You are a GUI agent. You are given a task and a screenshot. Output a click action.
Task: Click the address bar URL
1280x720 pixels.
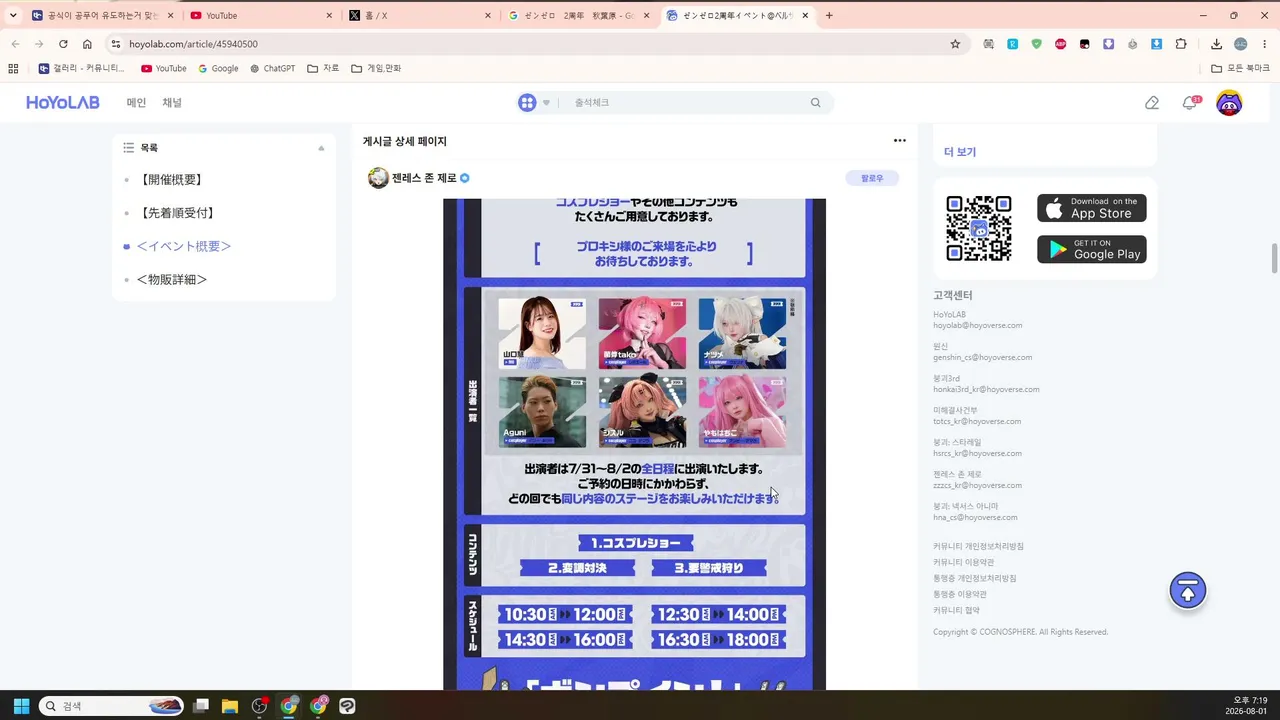coord(193,44)
